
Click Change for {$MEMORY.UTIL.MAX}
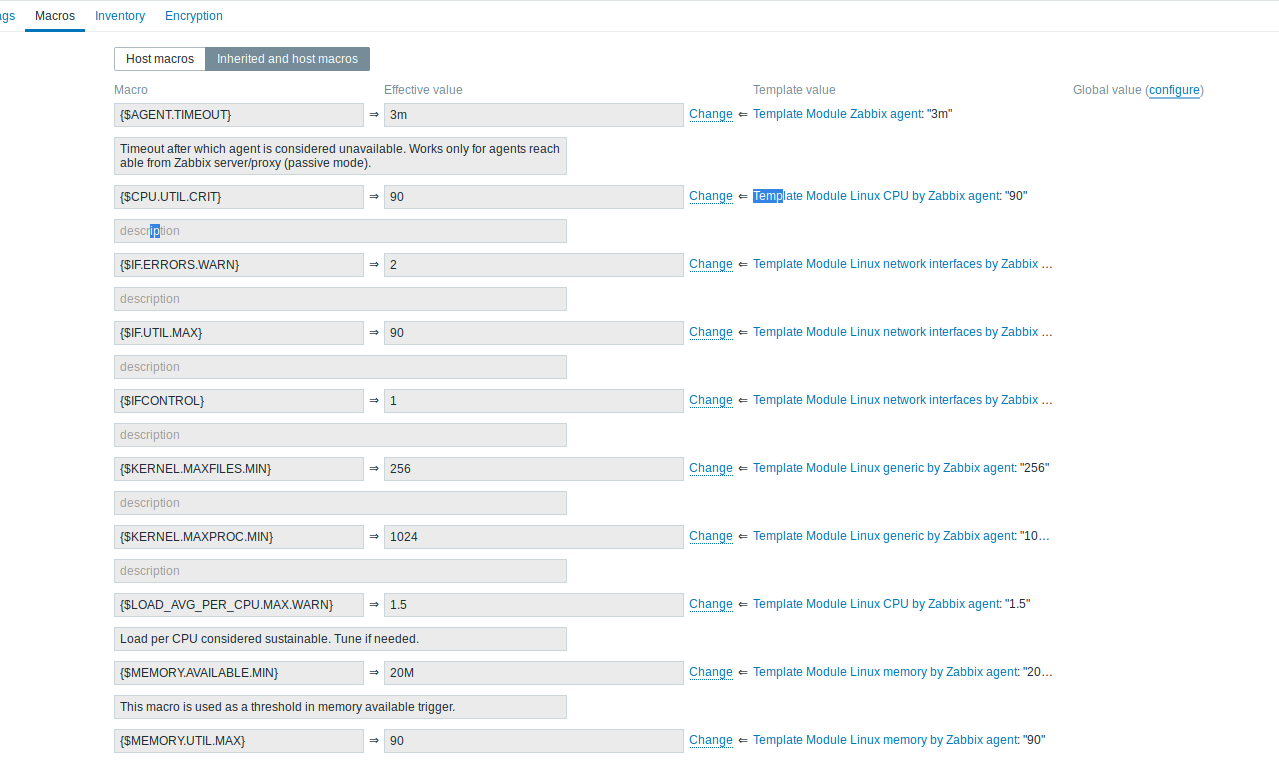(710, 740)
